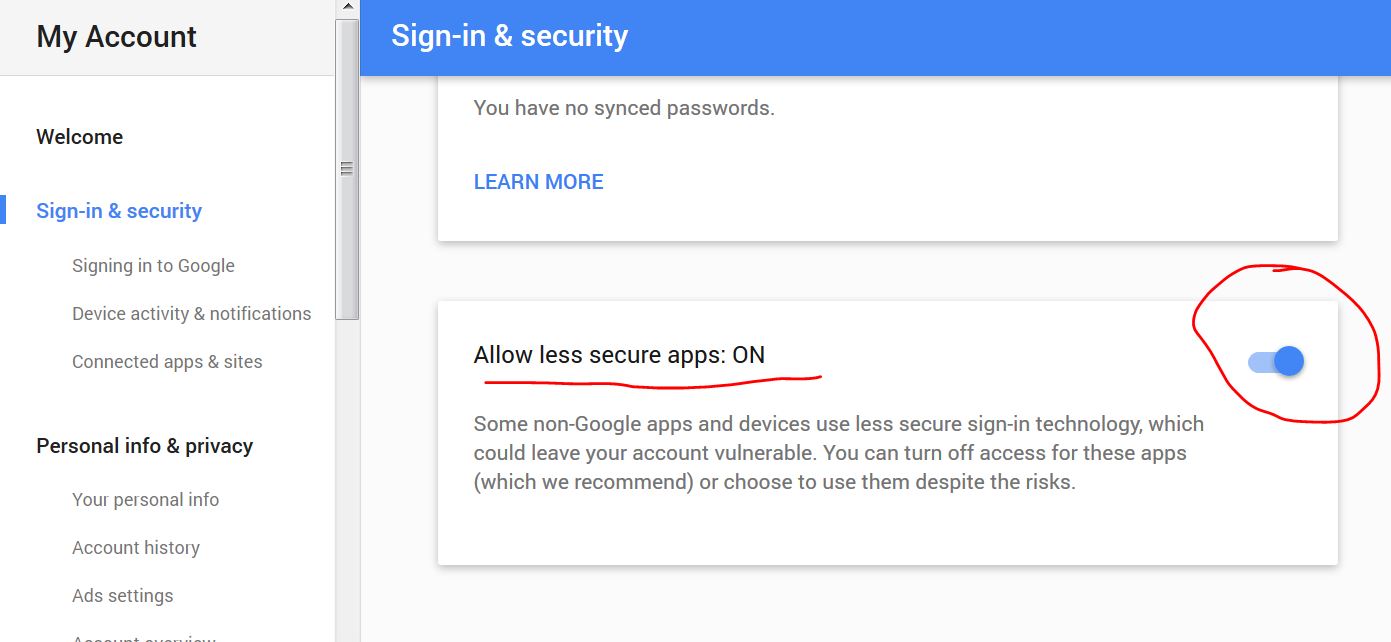Click the 'You have no synced passwords' text
The image size is (1391, 642).
tap(624, 108)
